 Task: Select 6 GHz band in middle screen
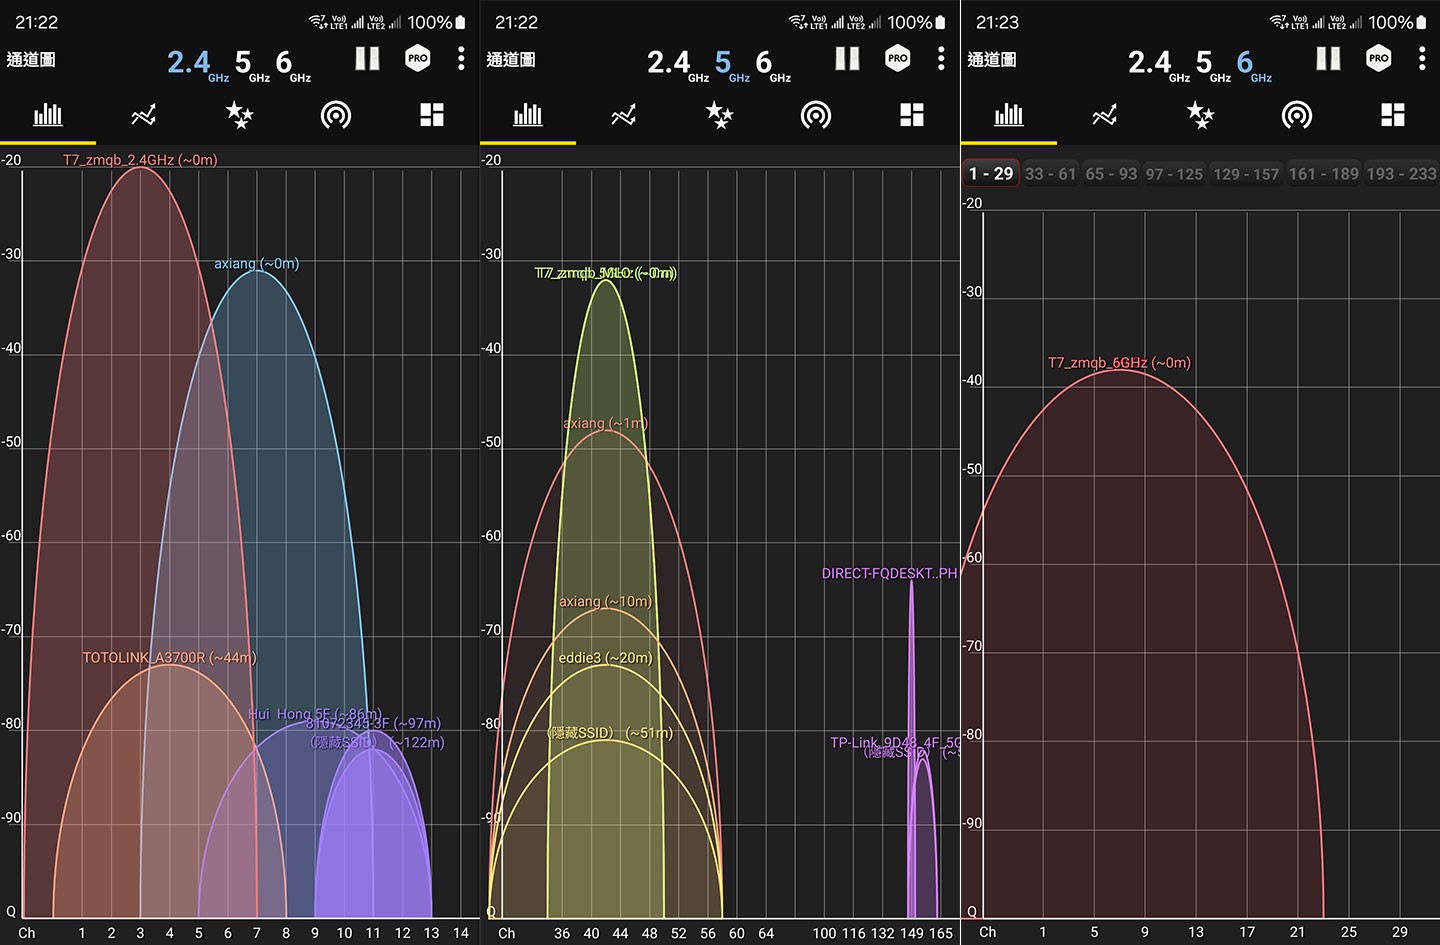coord(773,64)
